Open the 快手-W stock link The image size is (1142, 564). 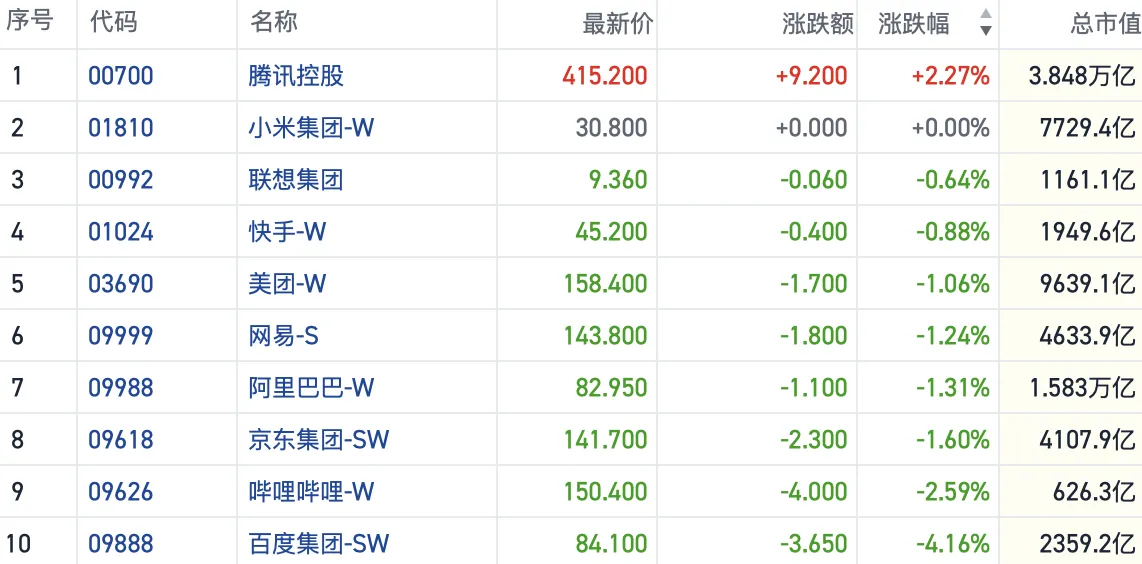(x=287, y=232)
